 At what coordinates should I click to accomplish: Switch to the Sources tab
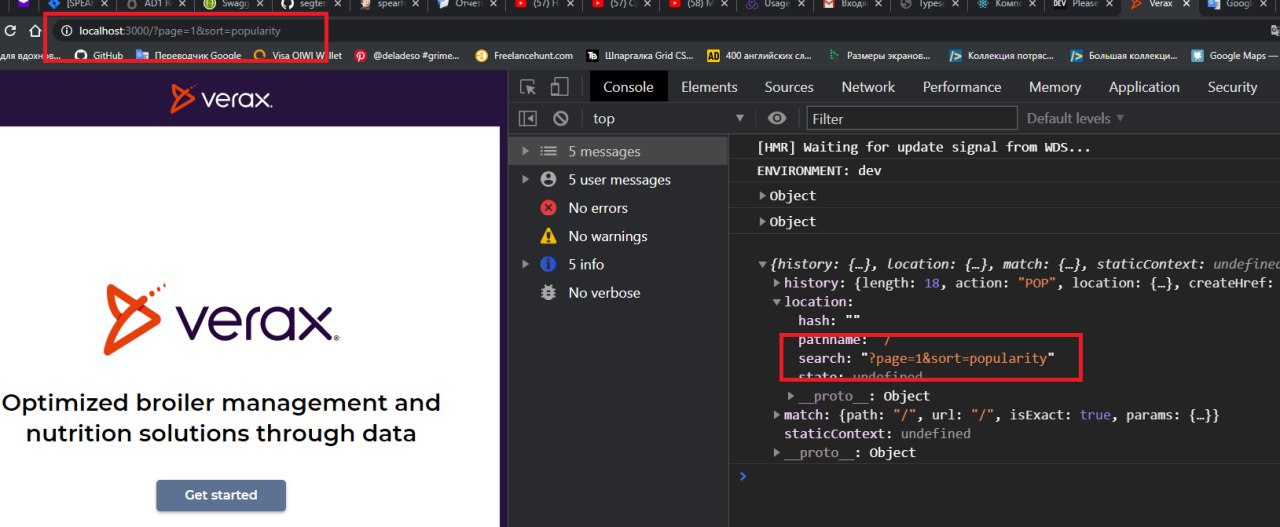click(789, 87)
